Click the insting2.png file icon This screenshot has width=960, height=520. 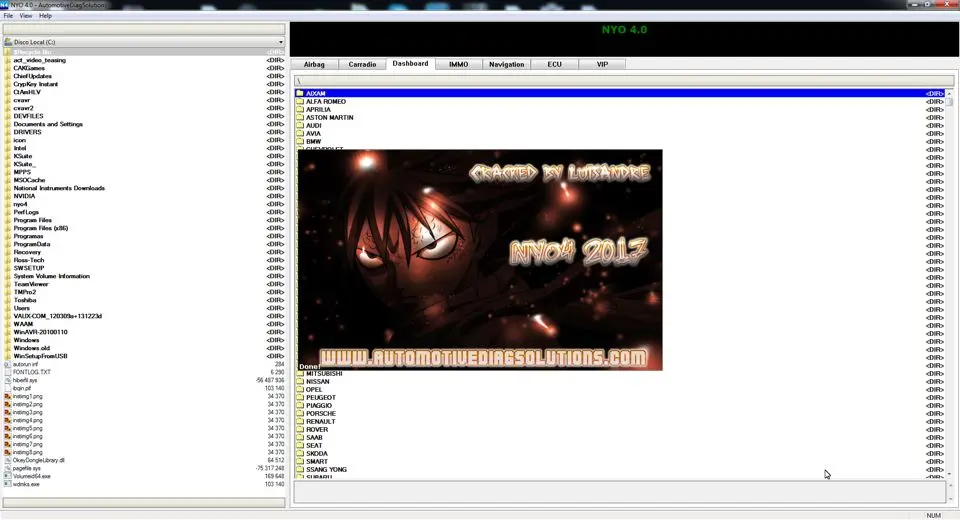(x=7, y=404)
